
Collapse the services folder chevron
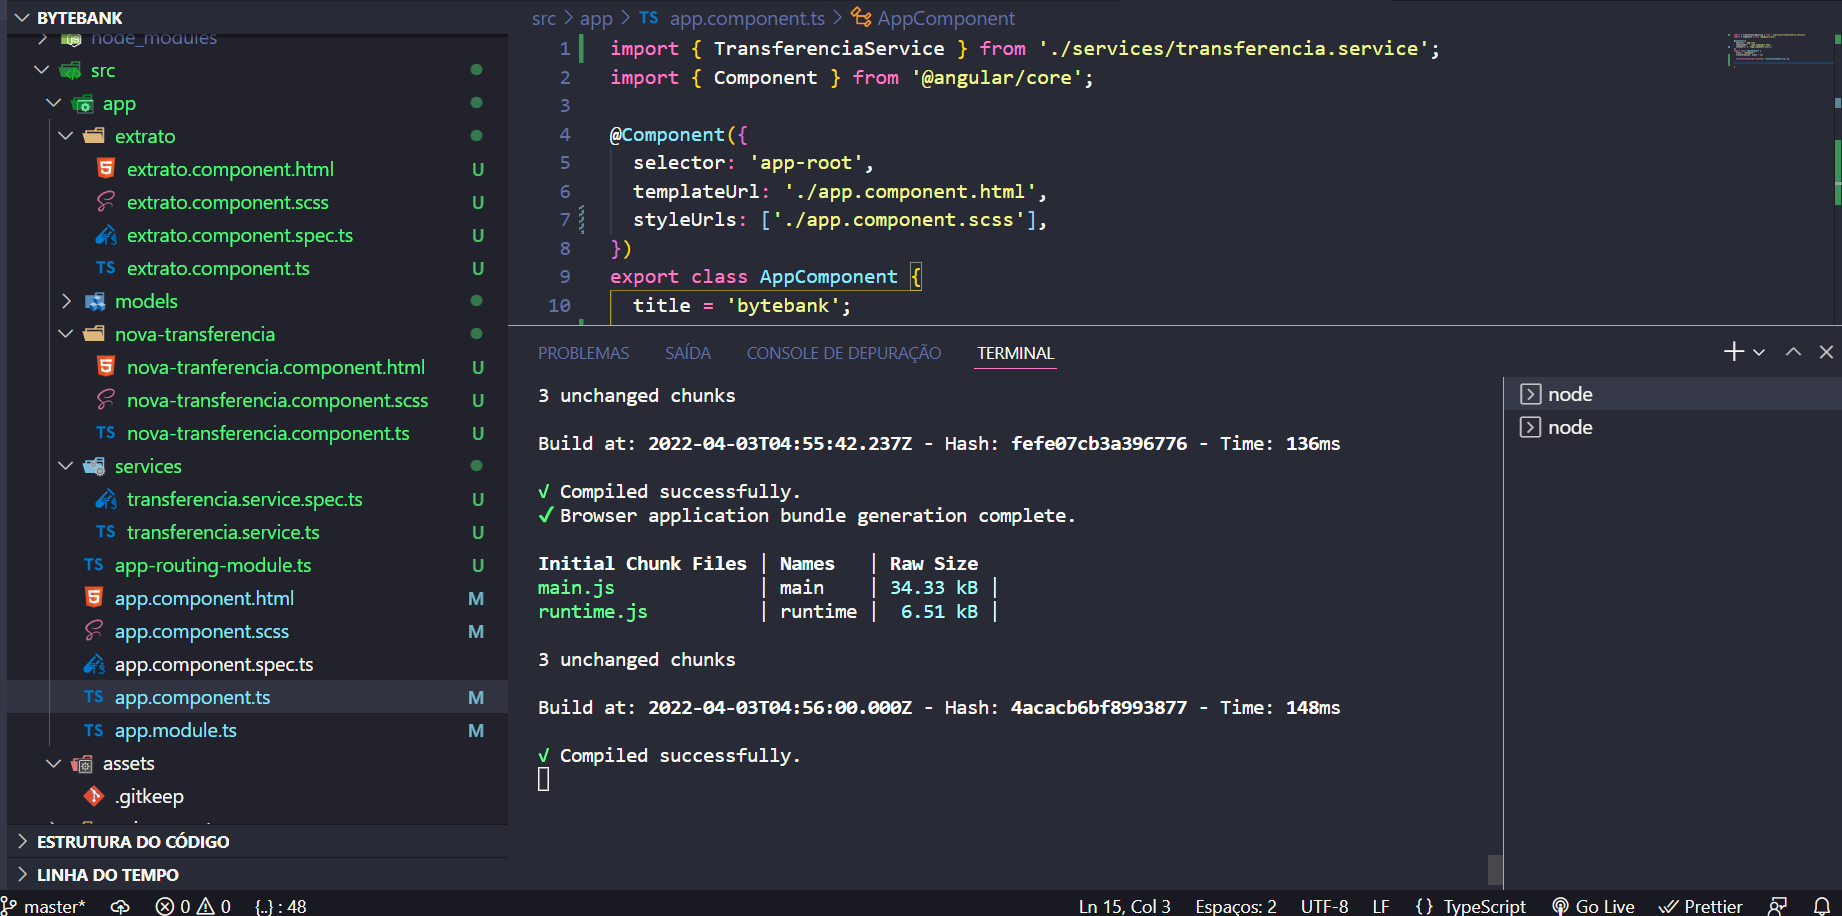66,466
